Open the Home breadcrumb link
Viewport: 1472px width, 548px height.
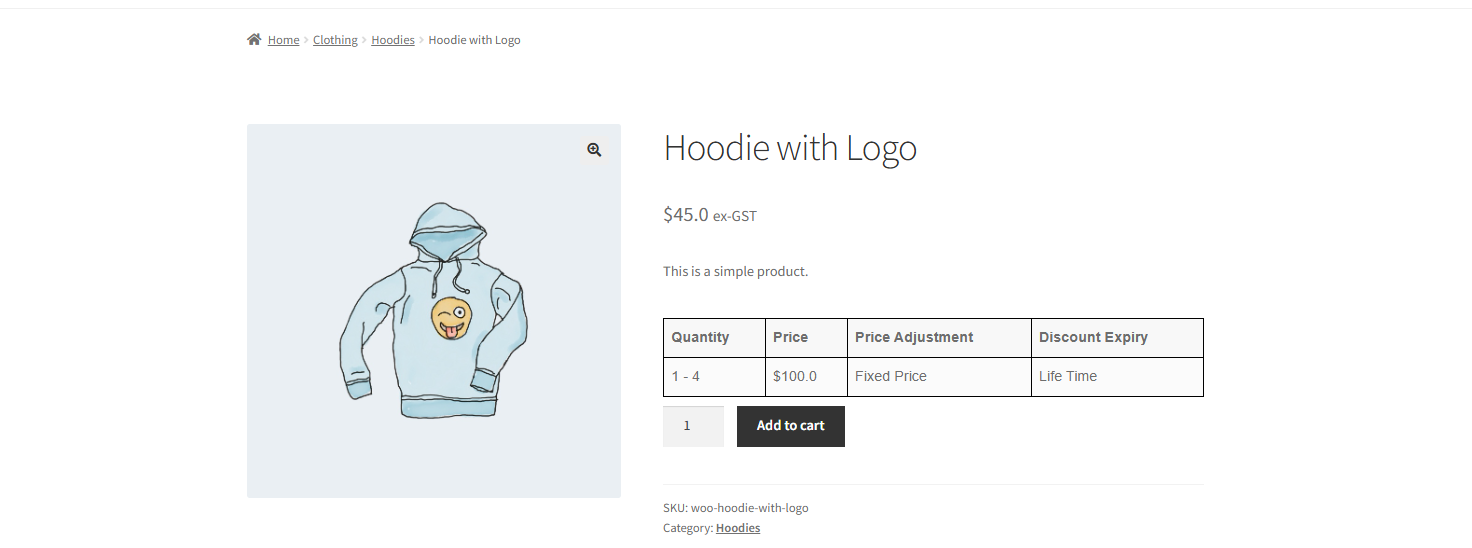click(x=283, y=40)
